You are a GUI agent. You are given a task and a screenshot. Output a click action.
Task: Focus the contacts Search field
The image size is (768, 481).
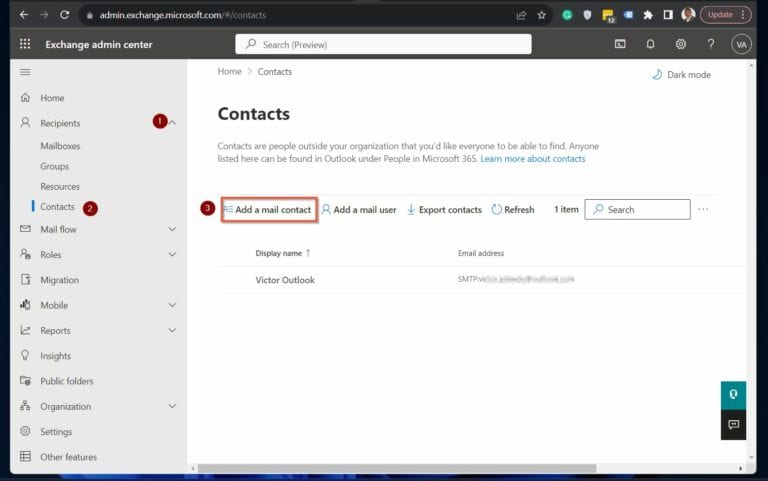[x=638, y=210]
